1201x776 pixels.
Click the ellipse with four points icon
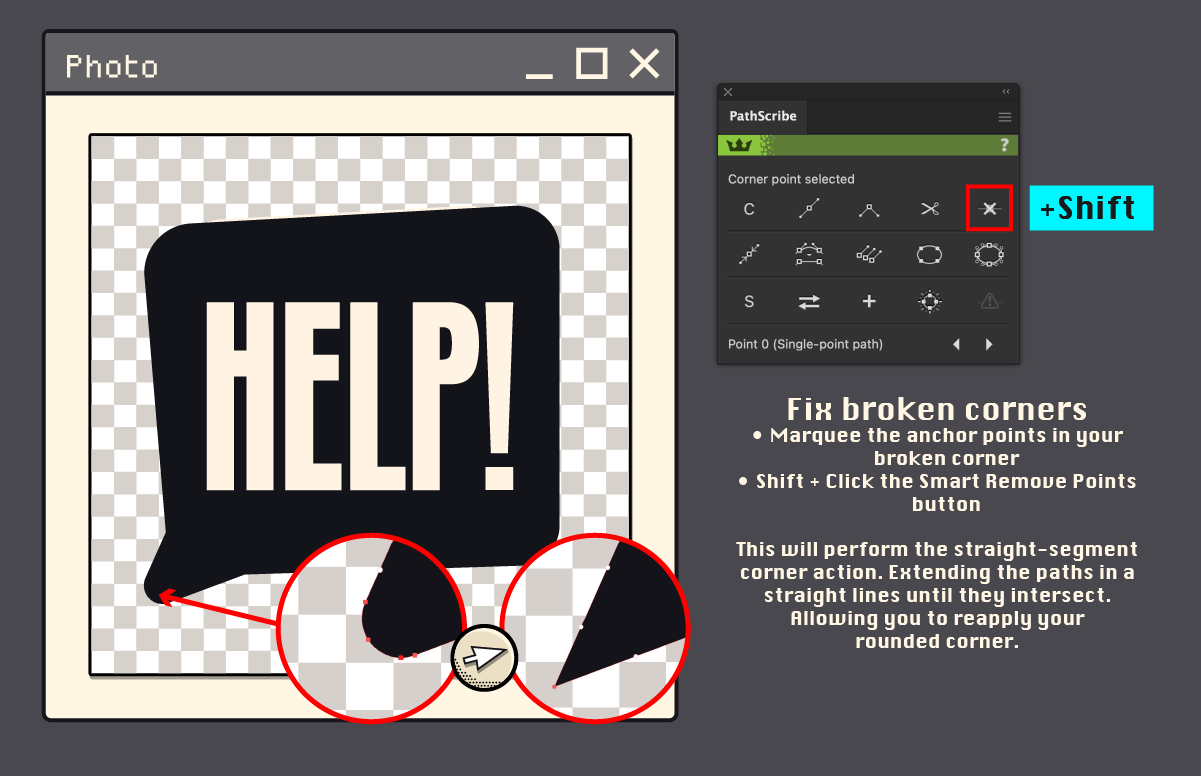point(930,255)
